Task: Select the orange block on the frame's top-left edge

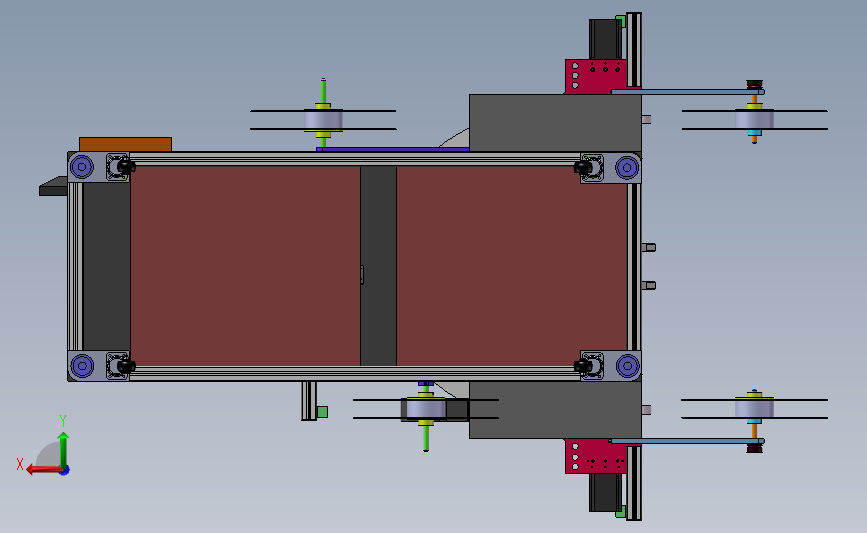Action: point(126,144)
